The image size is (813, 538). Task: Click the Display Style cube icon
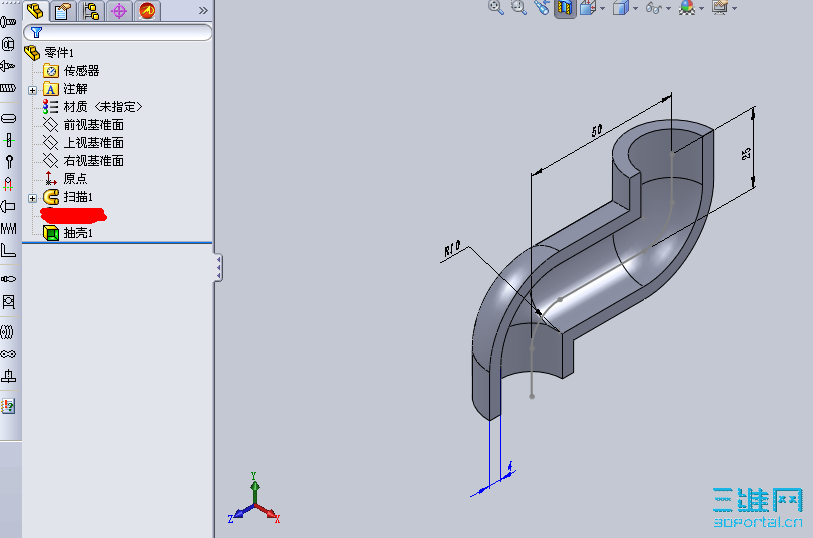coord(621,8)
